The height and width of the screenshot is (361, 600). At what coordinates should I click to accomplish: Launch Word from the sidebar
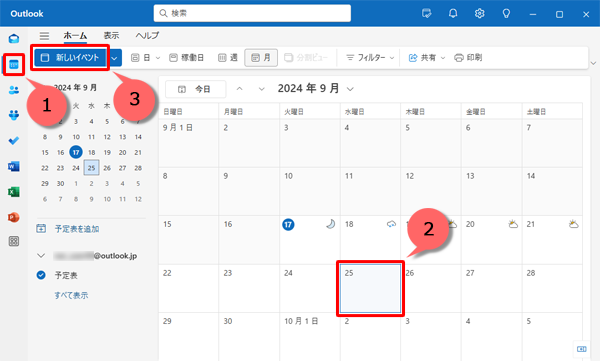(x=14, y=166)
